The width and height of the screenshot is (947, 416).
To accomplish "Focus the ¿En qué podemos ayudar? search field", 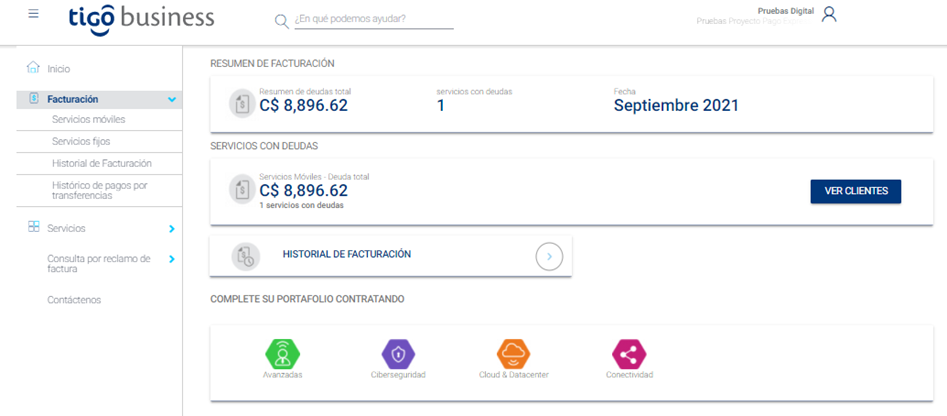I will 374,19.
